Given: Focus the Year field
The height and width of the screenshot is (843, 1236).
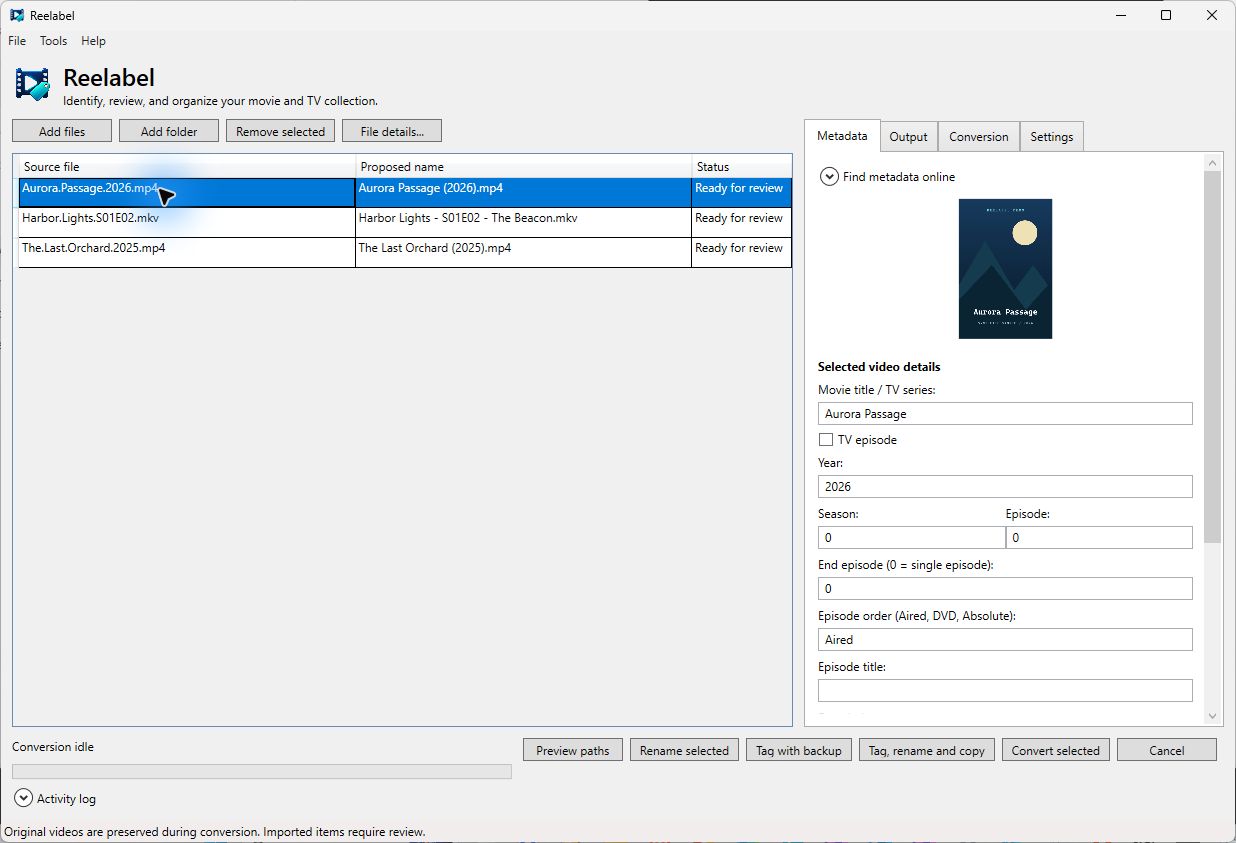Looking at the screenshot, I should click(1005, 487).
